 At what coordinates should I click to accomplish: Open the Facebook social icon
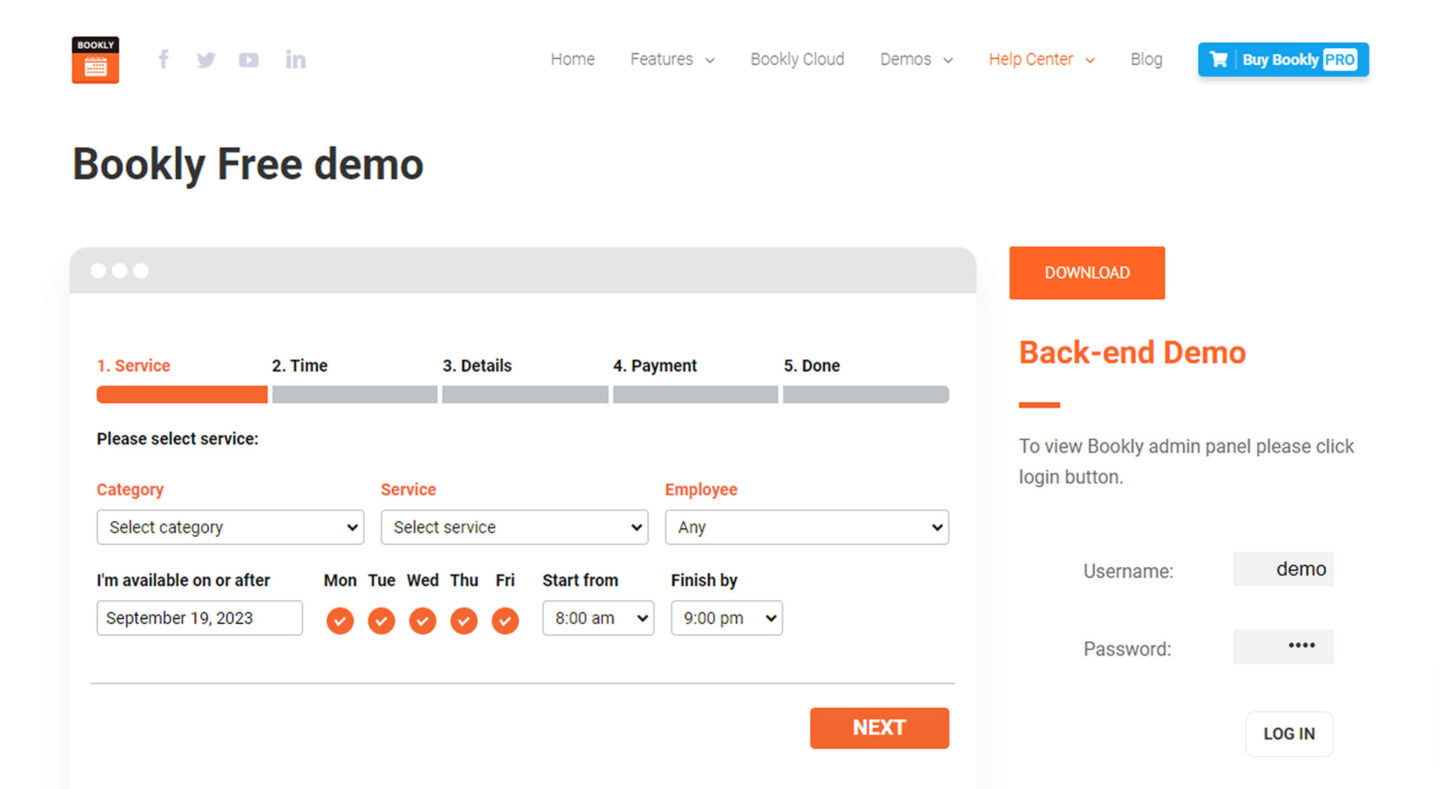point(164,59)
